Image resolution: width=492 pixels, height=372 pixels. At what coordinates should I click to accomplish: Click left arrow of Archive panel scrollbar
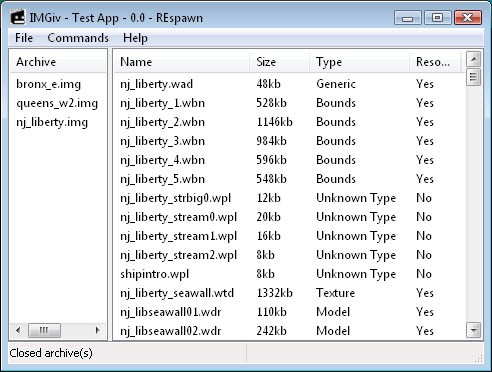pyautogui.click(x=18, y=330)
